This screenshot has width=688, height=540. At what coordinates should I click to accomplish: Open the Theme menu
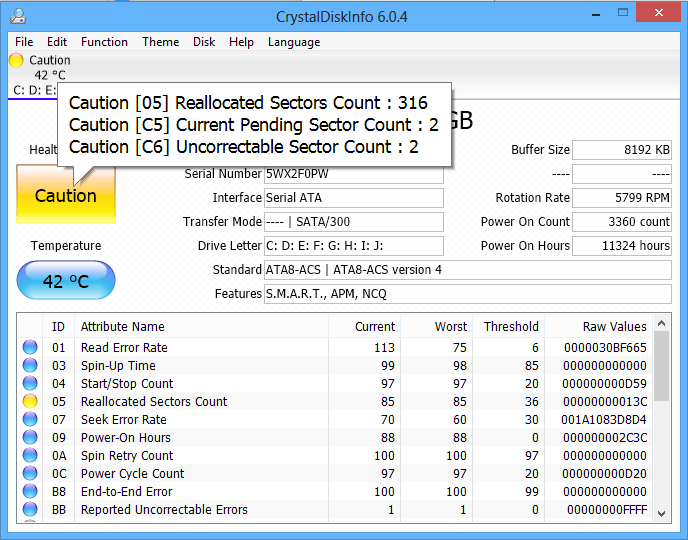coord(160,42)
